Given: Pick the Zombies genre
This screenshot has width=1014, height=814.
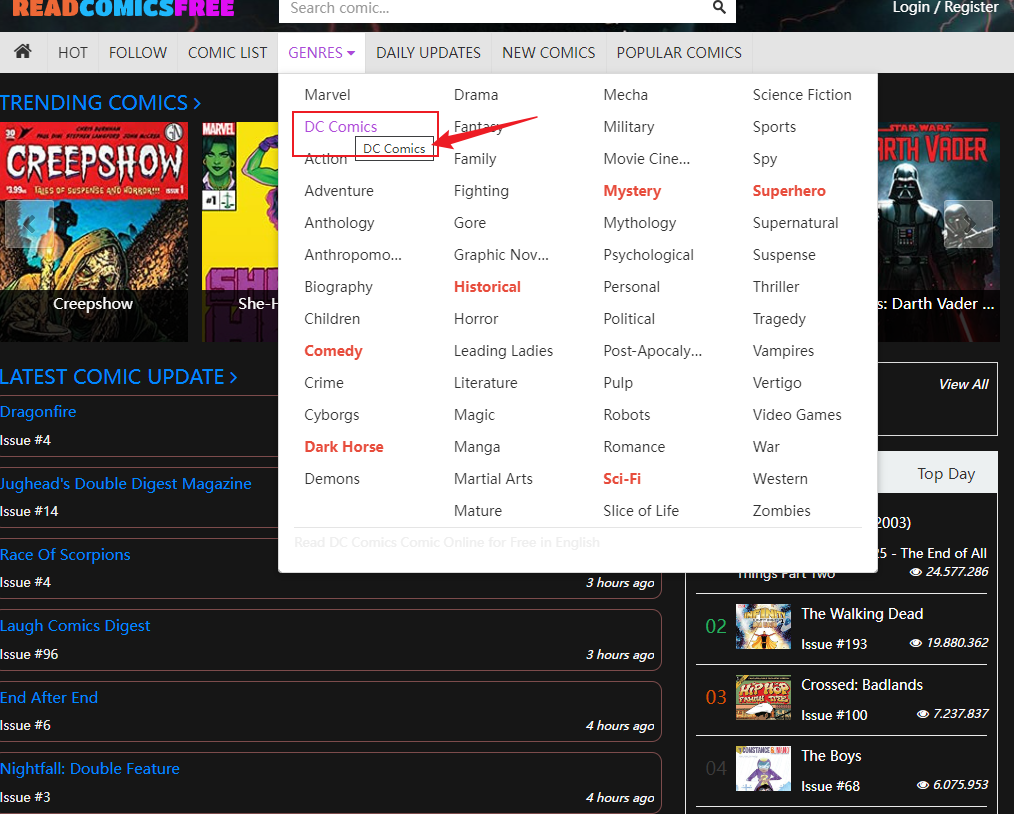Looking at the screenshot, I should pyautogui.click(x=781, y=511).
